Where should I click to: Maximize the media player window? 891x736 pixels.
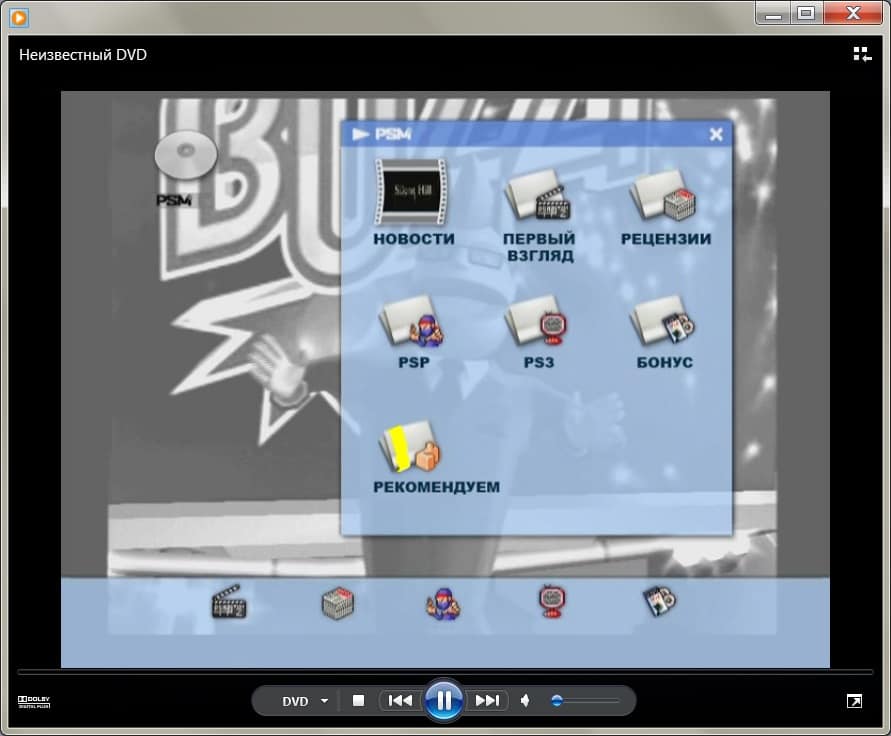[x=806, y=14]
